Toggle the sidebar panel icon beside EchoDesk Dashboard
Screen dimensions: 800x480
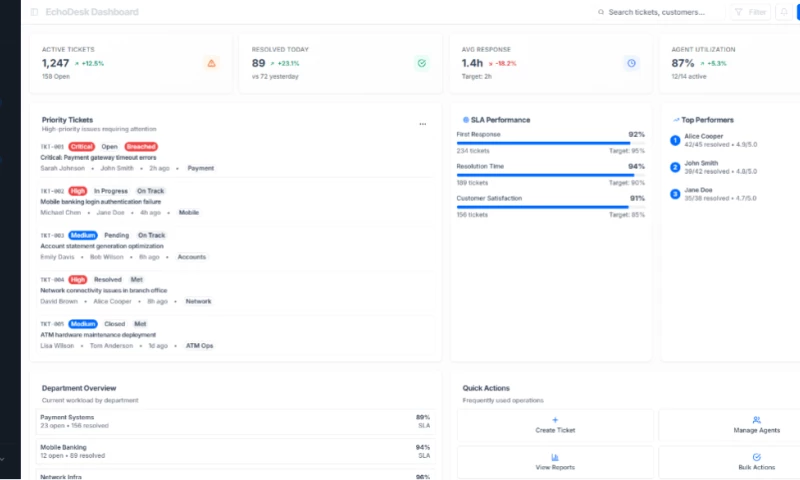coord(34,12)
